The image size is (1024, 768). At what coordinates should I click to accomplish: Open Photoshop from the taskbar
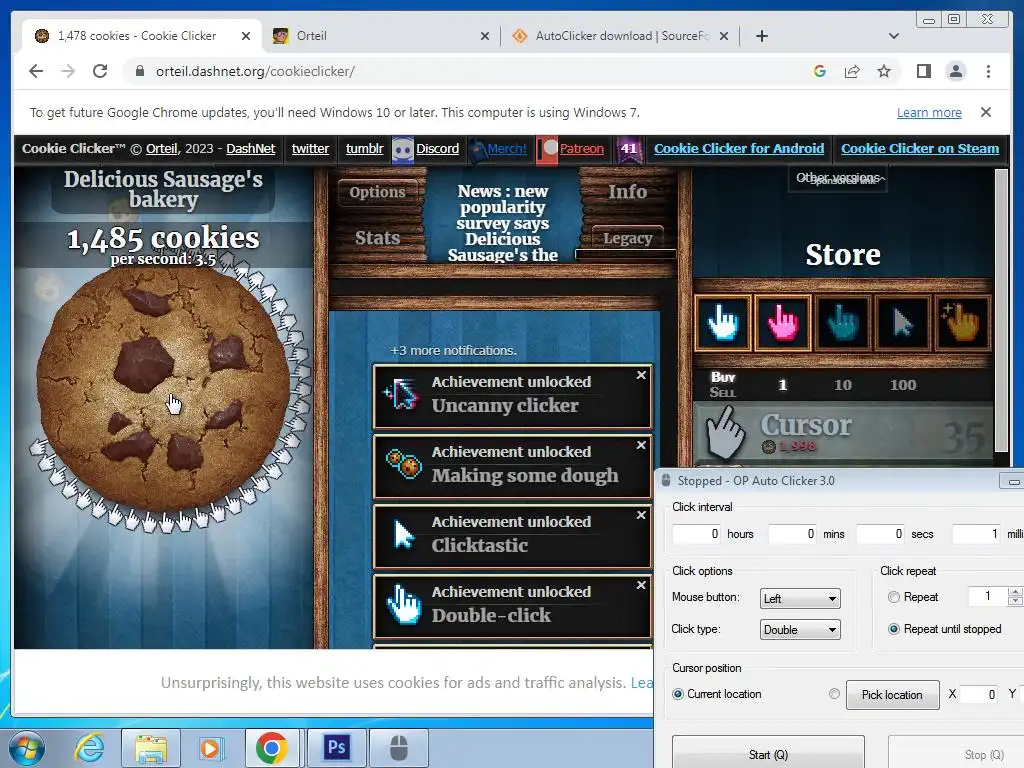[x=337, y=747]
